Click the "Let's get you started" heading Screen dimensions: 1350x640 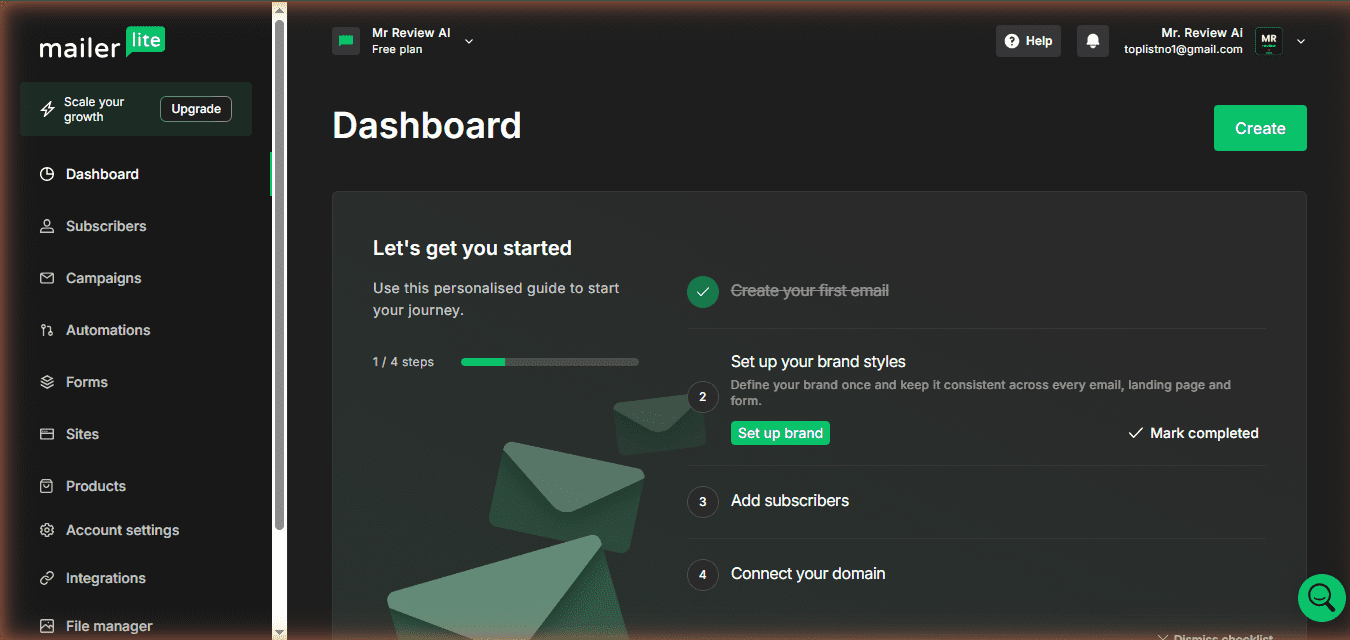click(x=472, y=248)
